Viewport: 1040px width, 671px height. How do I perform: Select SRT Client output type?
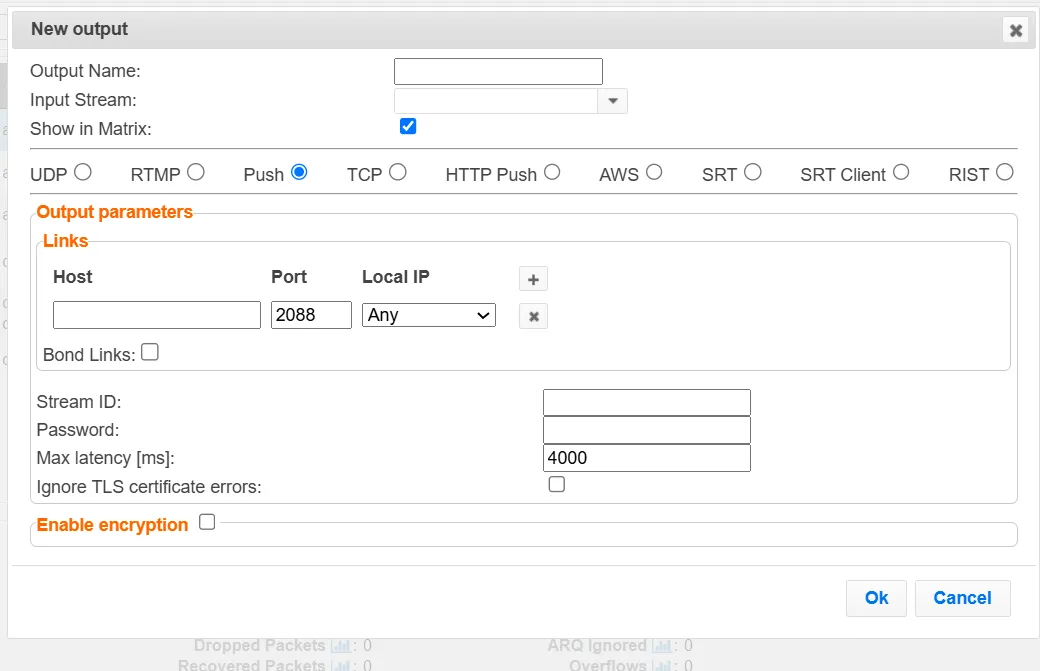[x=901, y=172]
